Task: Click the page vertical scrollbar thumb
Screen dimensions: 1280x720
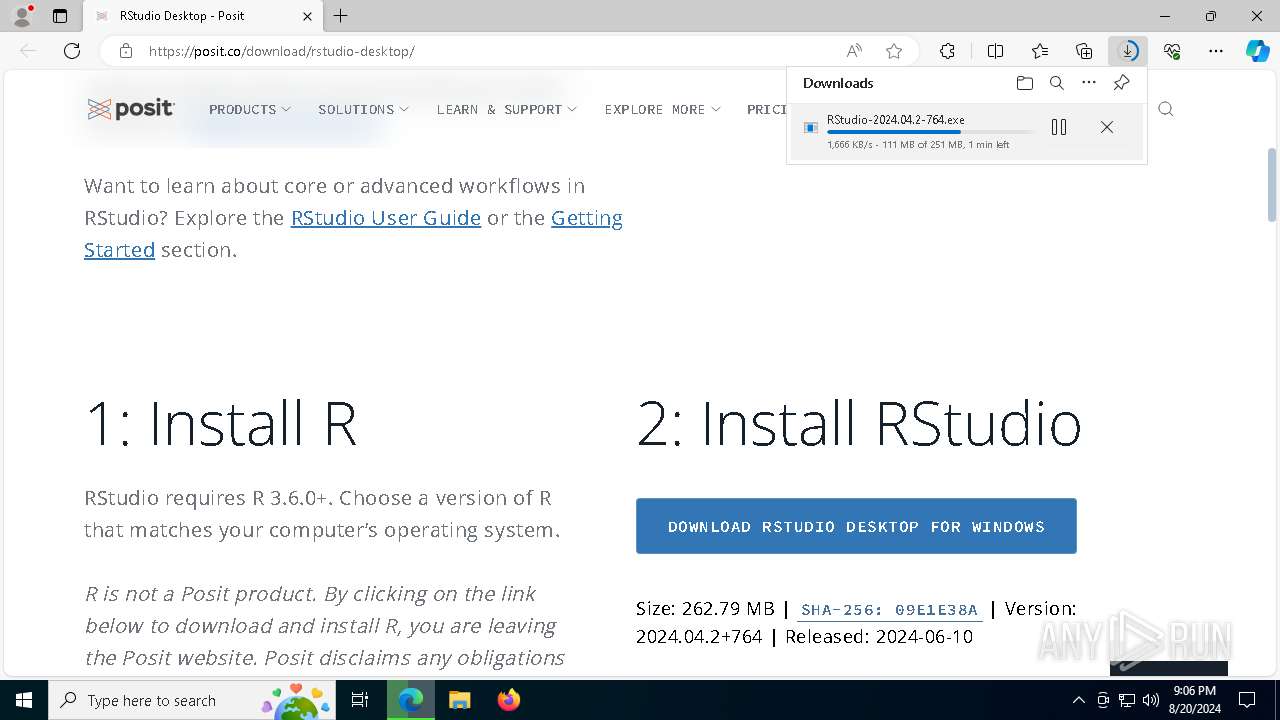Action: pos(1272,185)
